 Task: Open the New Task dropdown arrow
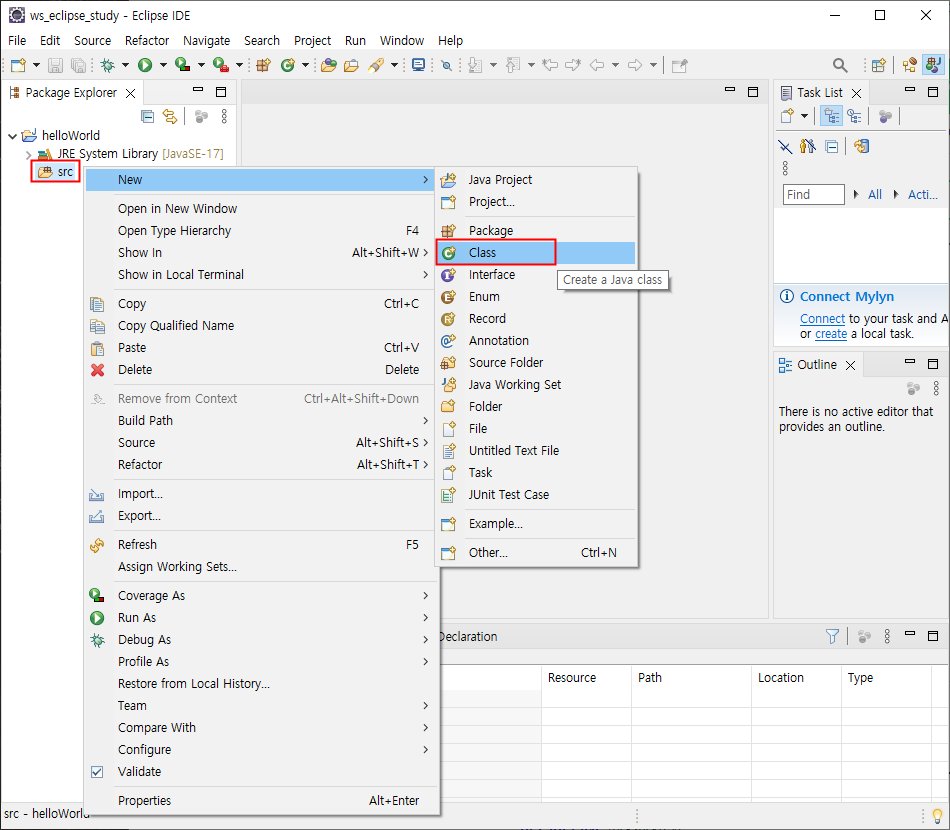pyautogui.click(x=805, y=116)
